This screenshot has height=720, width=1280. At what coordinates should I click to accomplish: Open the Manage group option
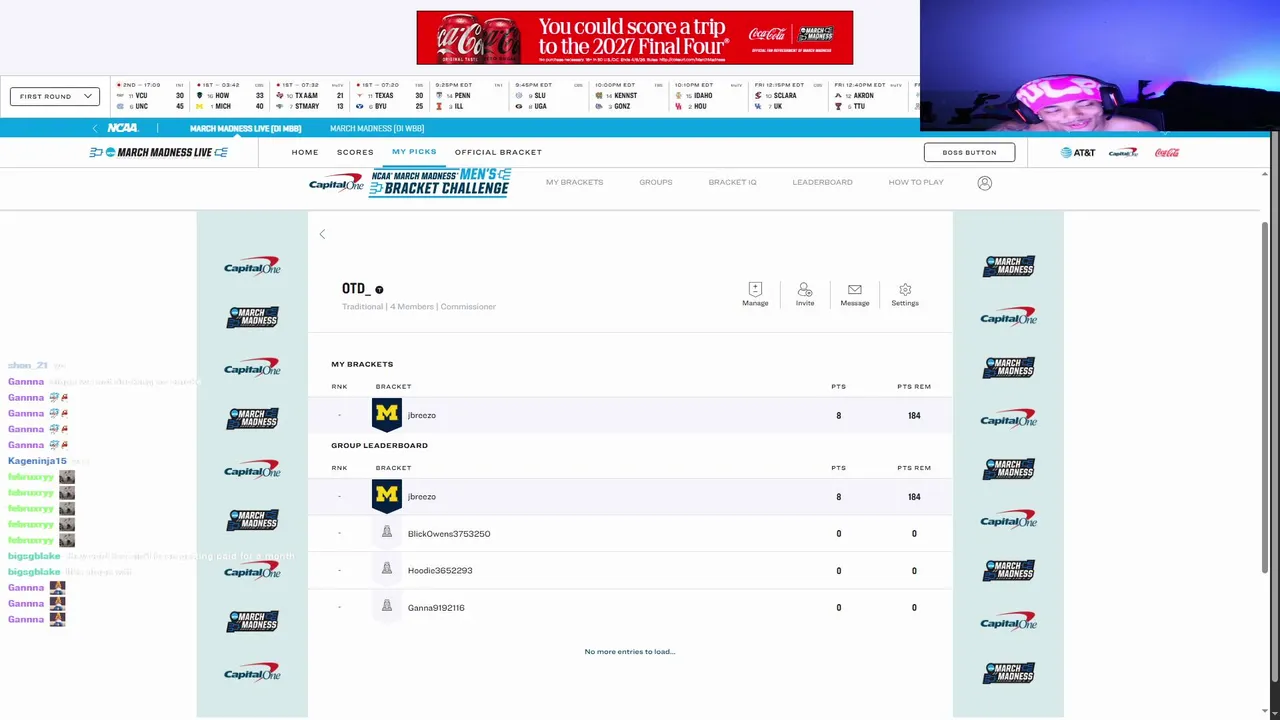point(755,294)
